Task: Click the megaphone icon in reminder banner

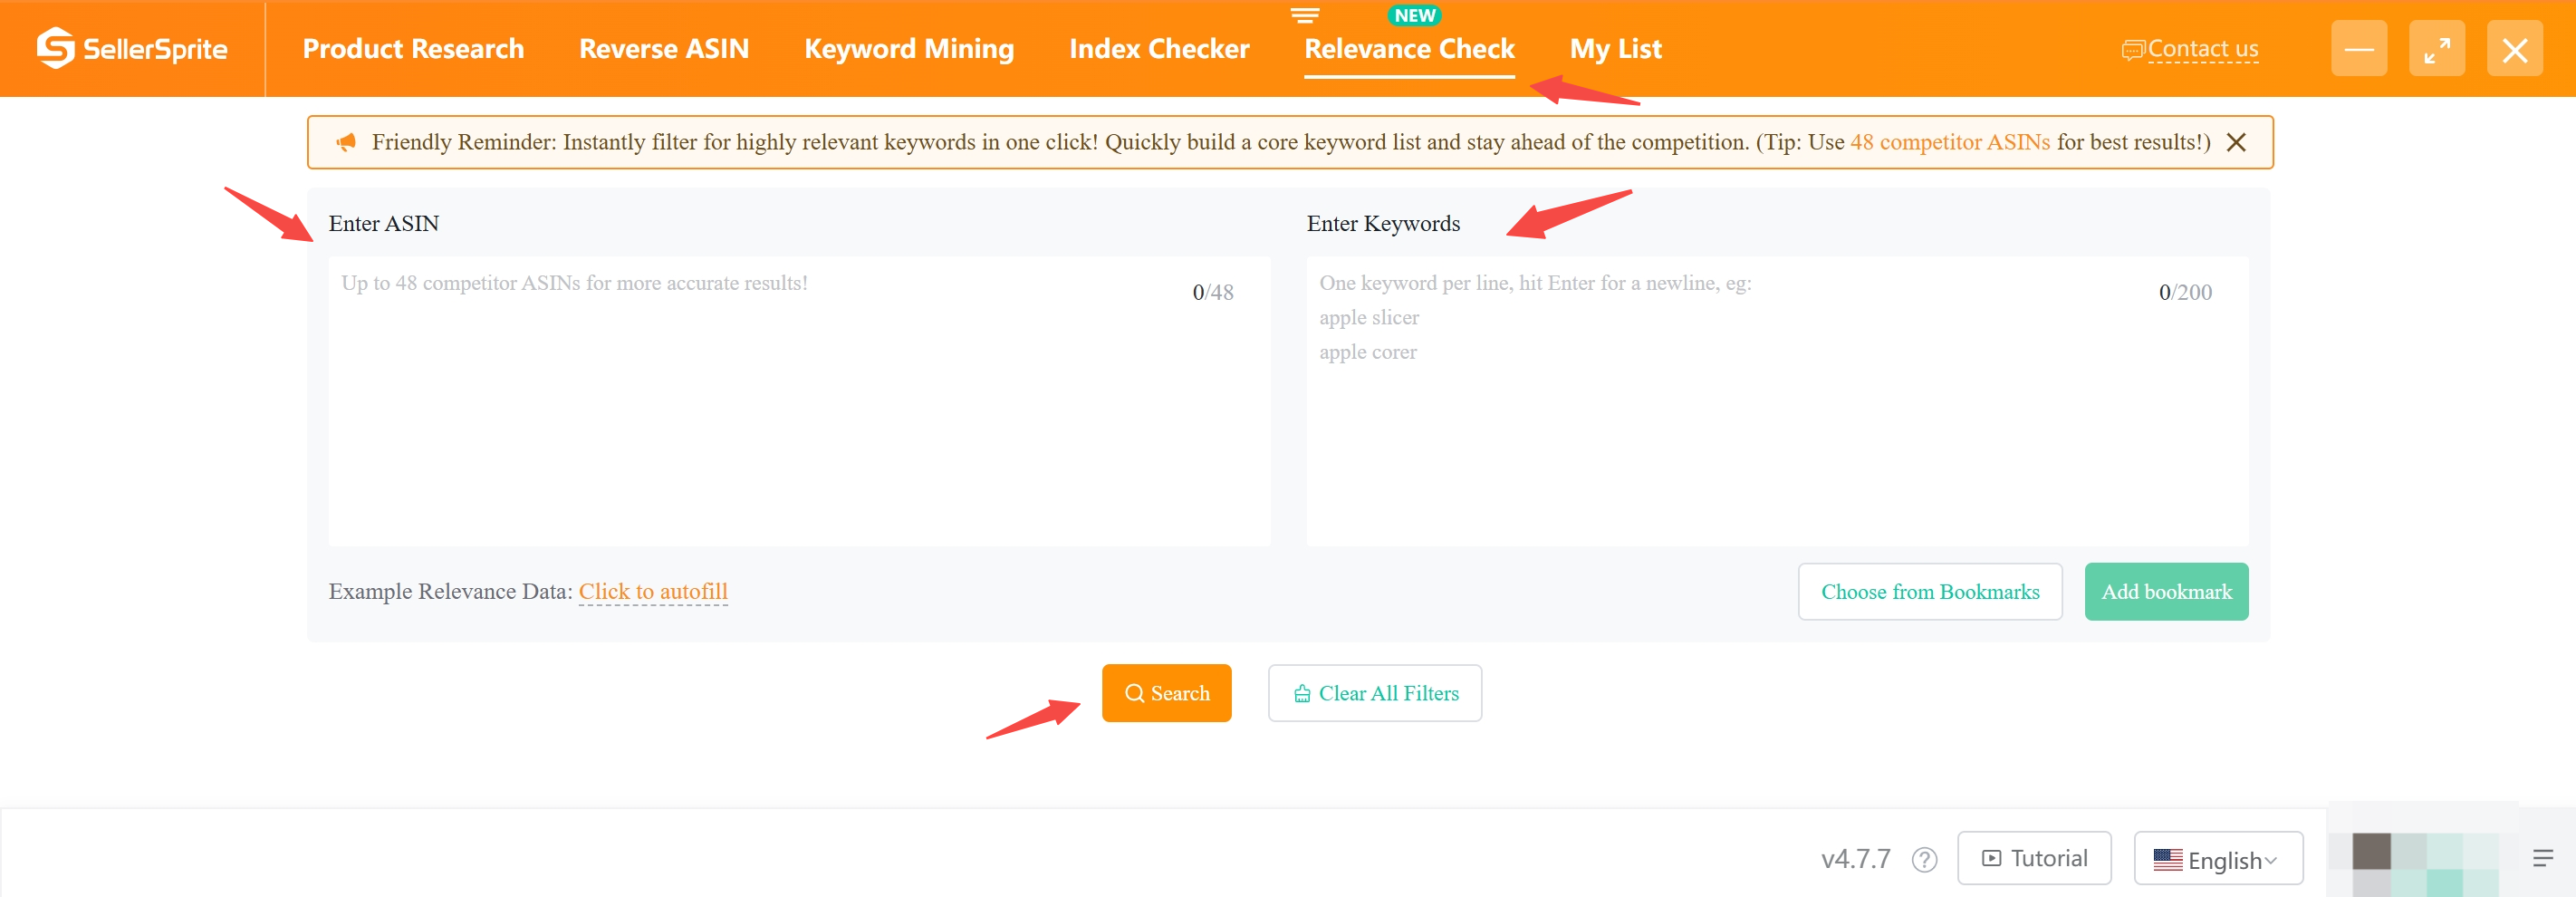Action: [346, 143]
